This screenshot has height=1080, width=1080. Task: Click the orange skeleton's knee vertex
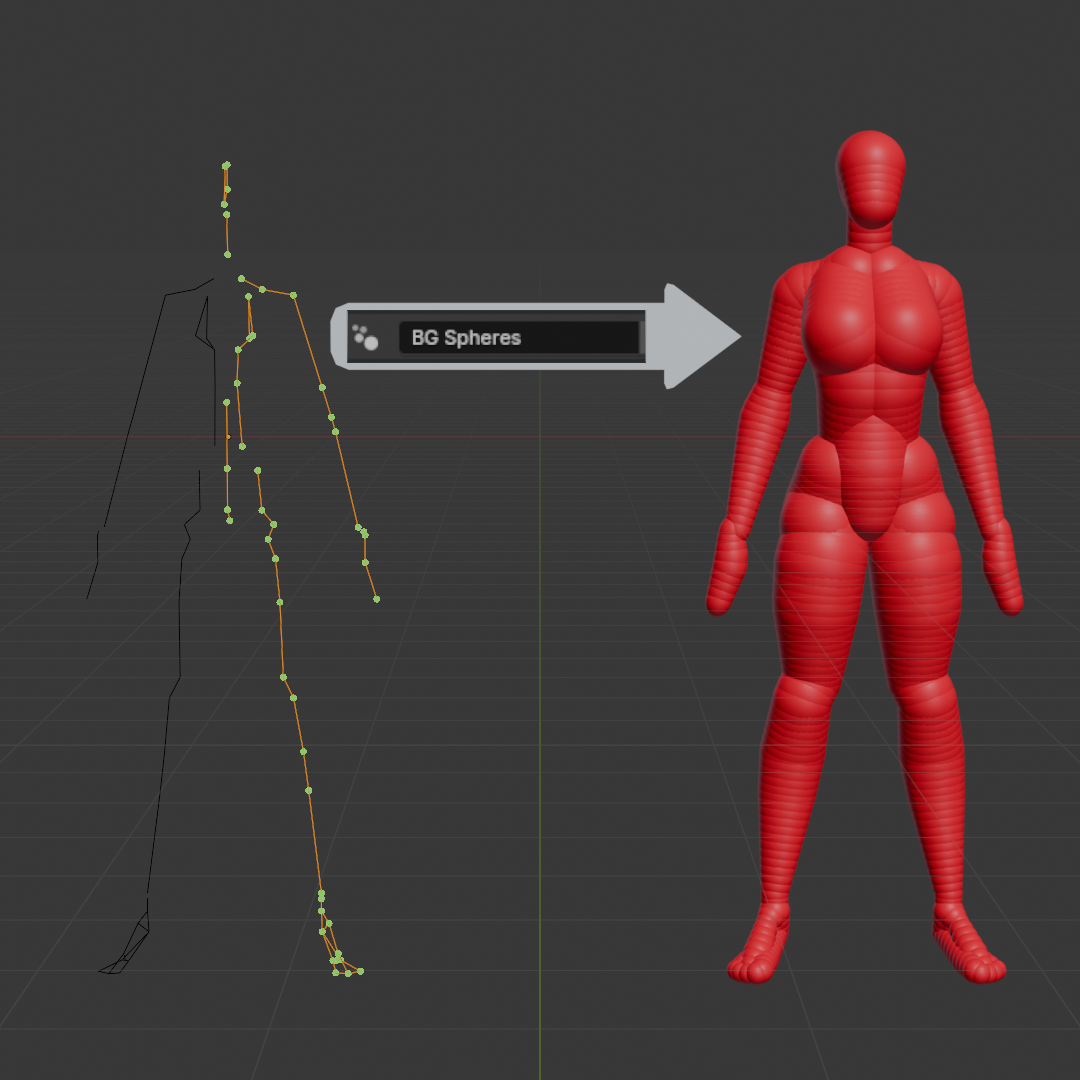point(284,678)
